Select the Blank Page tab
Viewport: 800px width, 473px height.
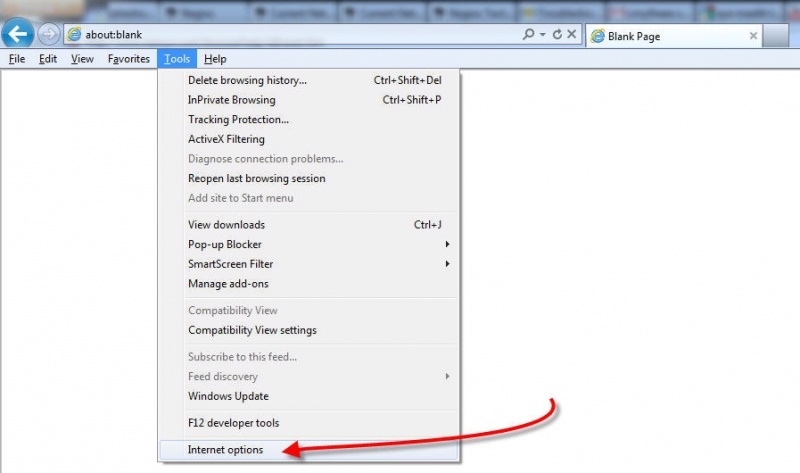pos(674,36)
